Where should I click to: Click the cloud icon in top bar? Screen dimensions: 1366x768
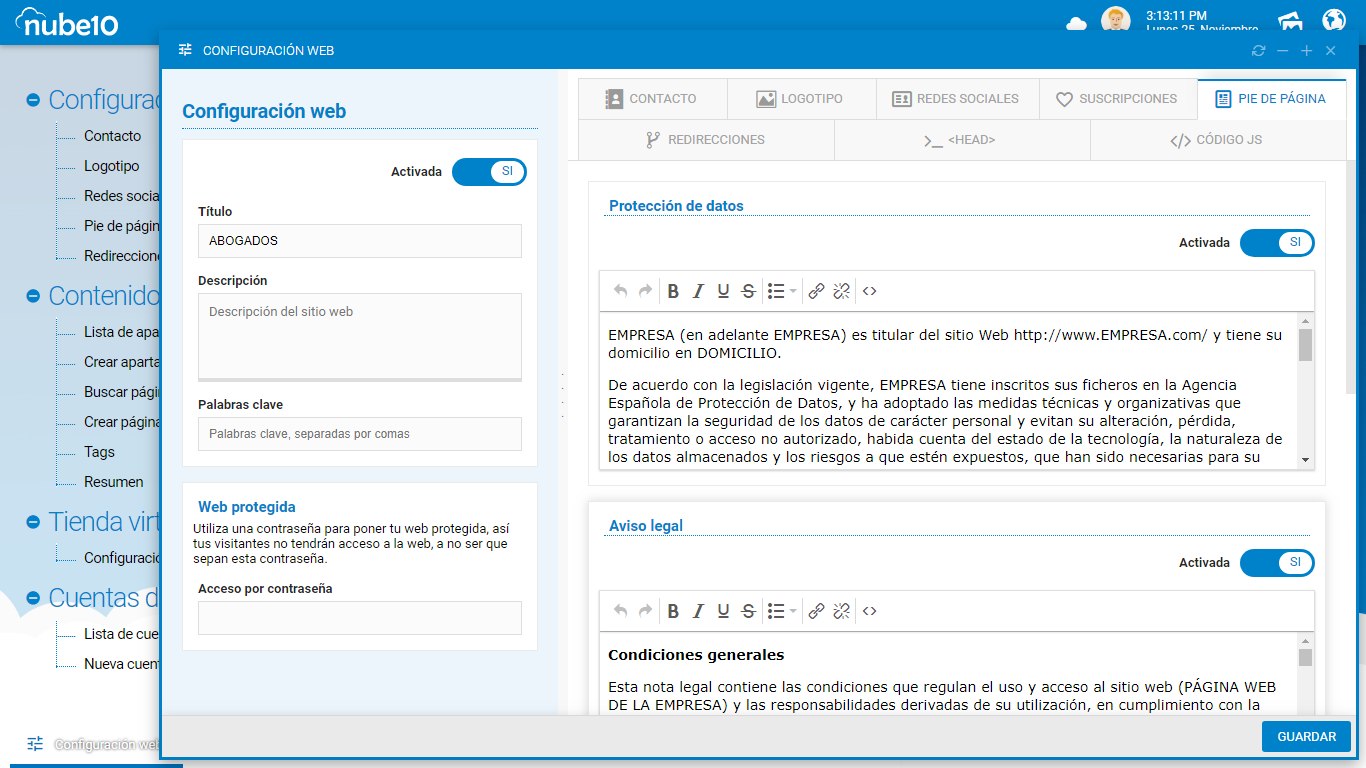(1077, 23)
